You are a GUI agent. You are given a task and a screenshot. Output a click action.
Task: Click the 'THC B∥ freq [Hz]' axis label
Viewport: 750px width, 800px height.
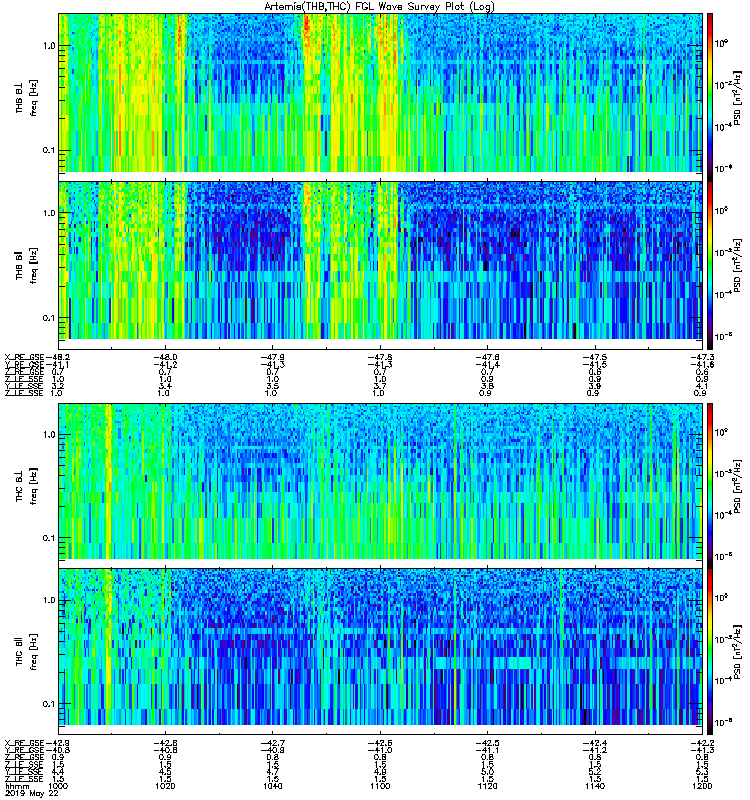pyautogui.click(x=26, y=651)
